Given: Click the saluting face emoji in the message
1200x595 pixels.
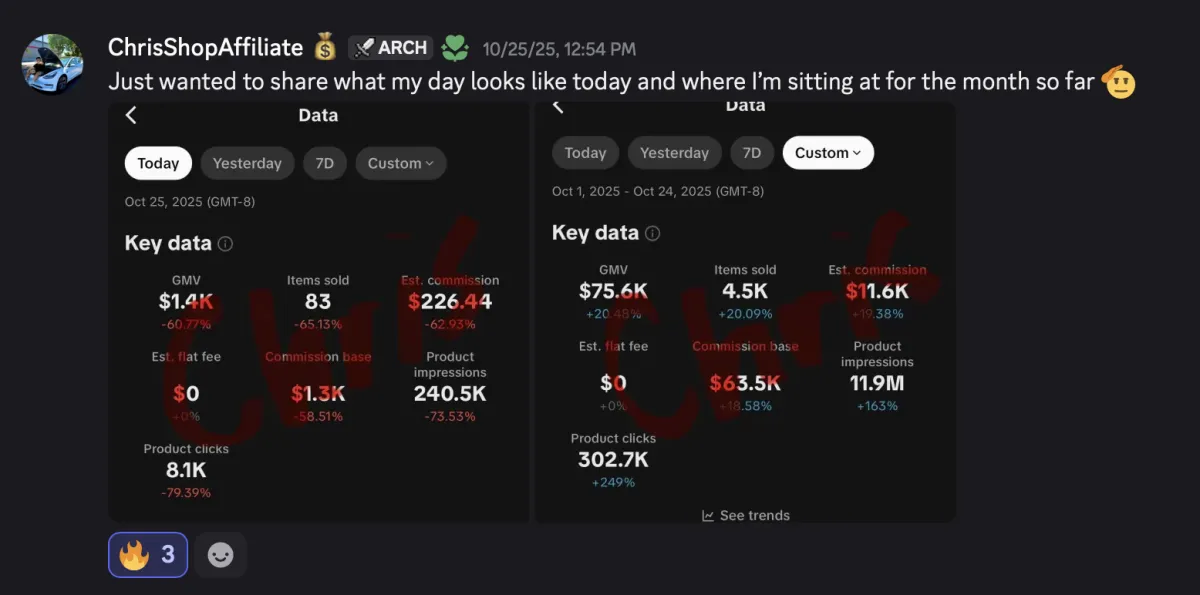Looking at the screenshot, I should point(1118,81).
